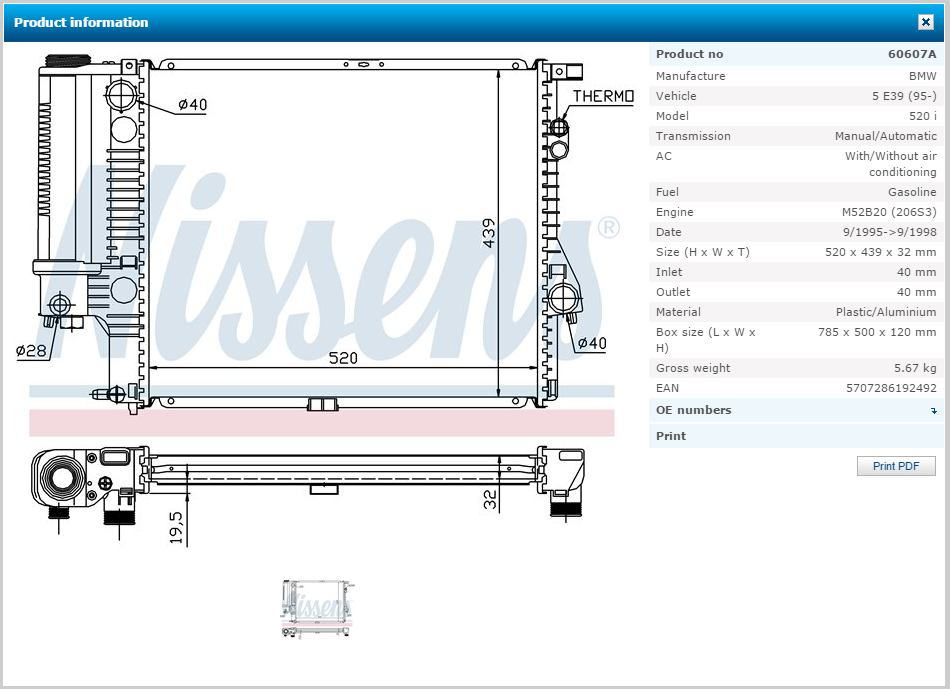Select the With/Without air conditioning value

(891, 164)
